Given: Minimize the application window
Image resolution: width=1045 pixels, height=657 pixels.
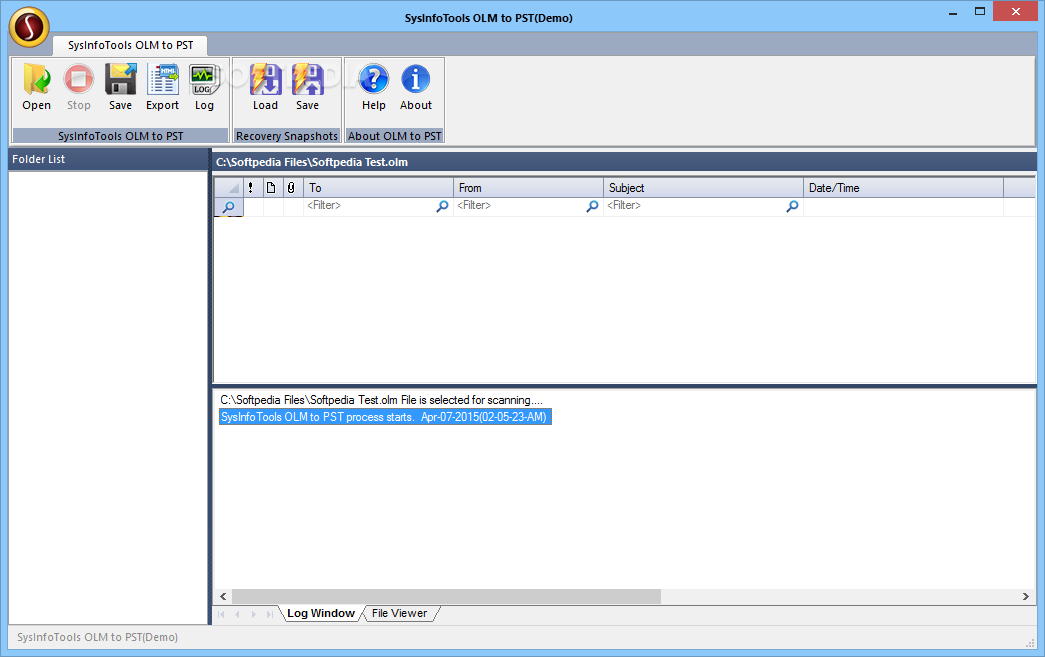Looking at the screenshot, I should point(953,12).
